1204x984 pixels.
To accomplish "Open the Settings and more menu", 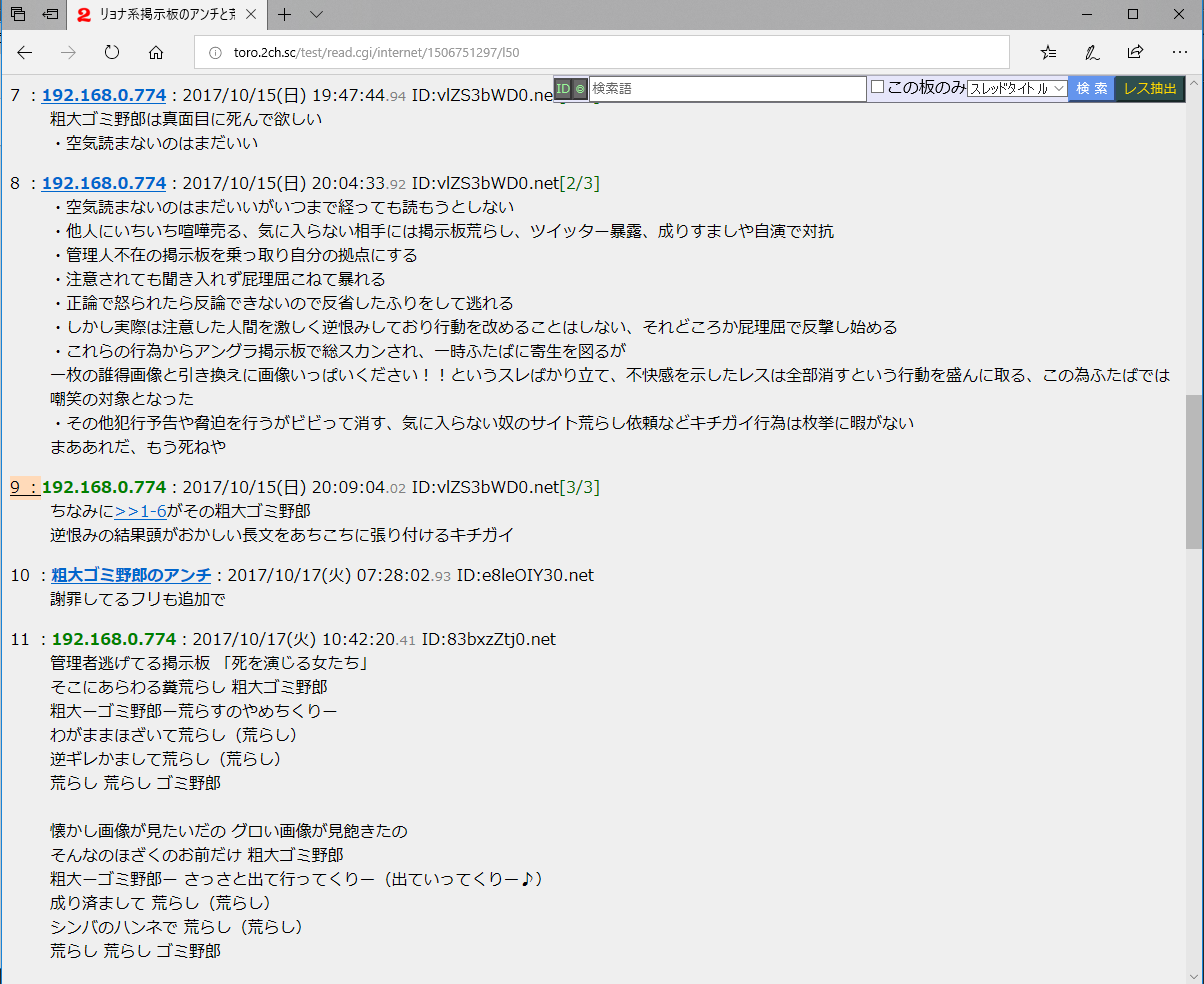I will [x=1179, y=52].
